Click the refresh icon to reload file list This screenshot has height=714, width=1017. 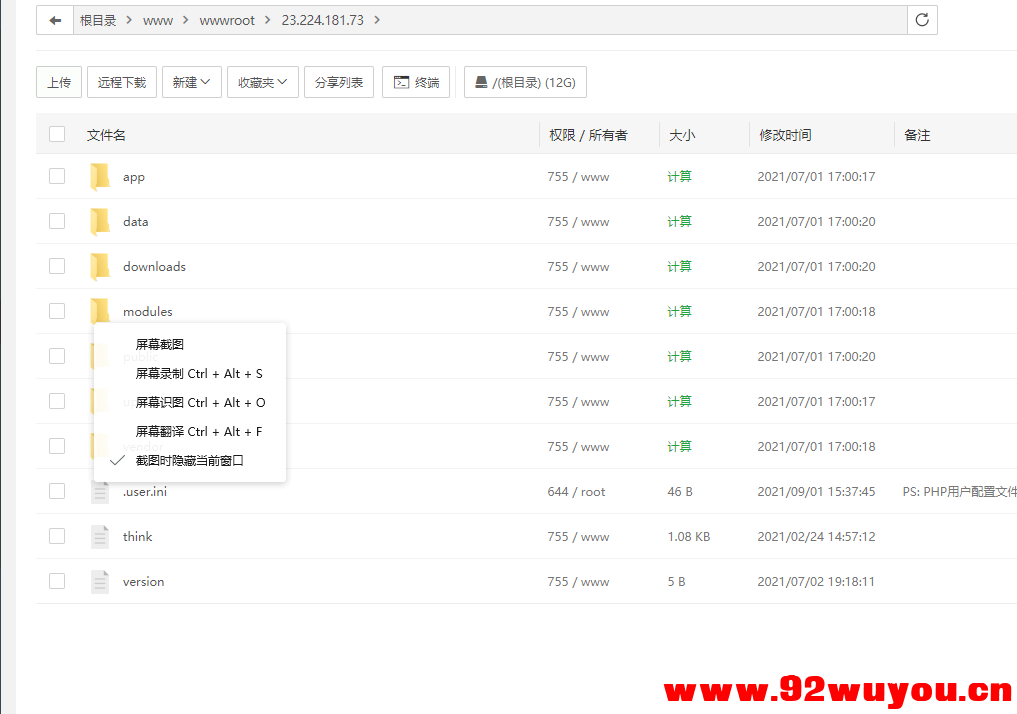click(x=922, y=19)
